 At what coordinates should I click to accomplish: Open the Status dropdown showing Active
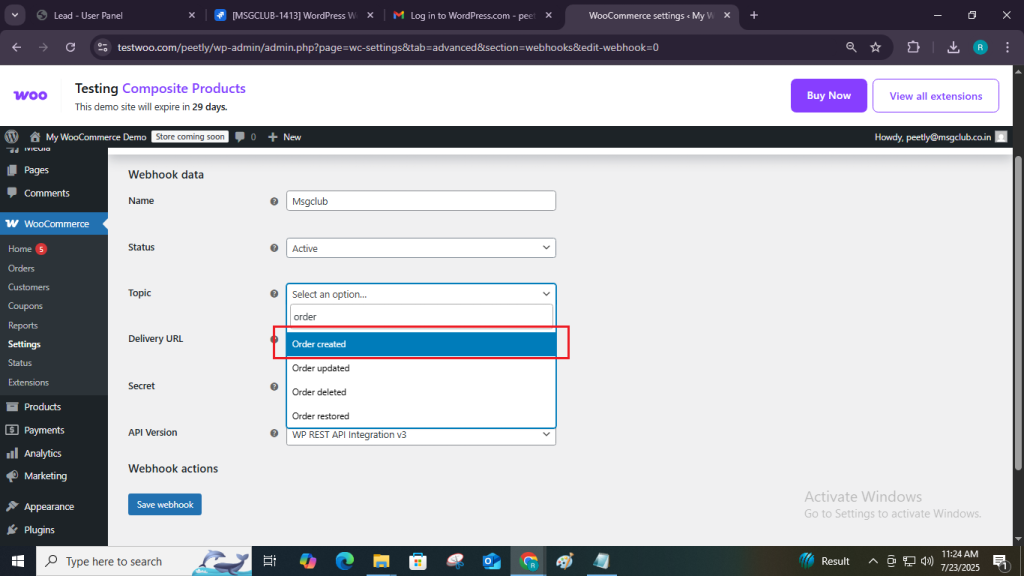(x=421, y=248)
